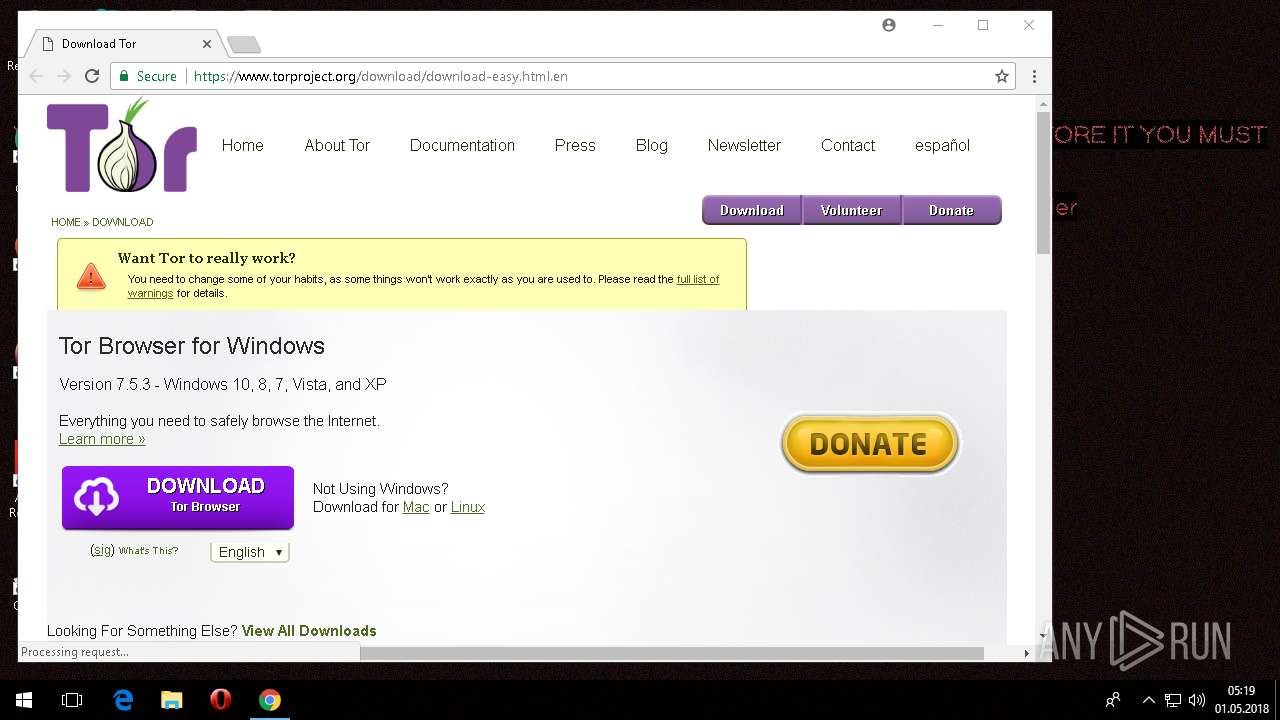
Task: Click the vertical scrollbar thumb
Action: click(1043, 182)
